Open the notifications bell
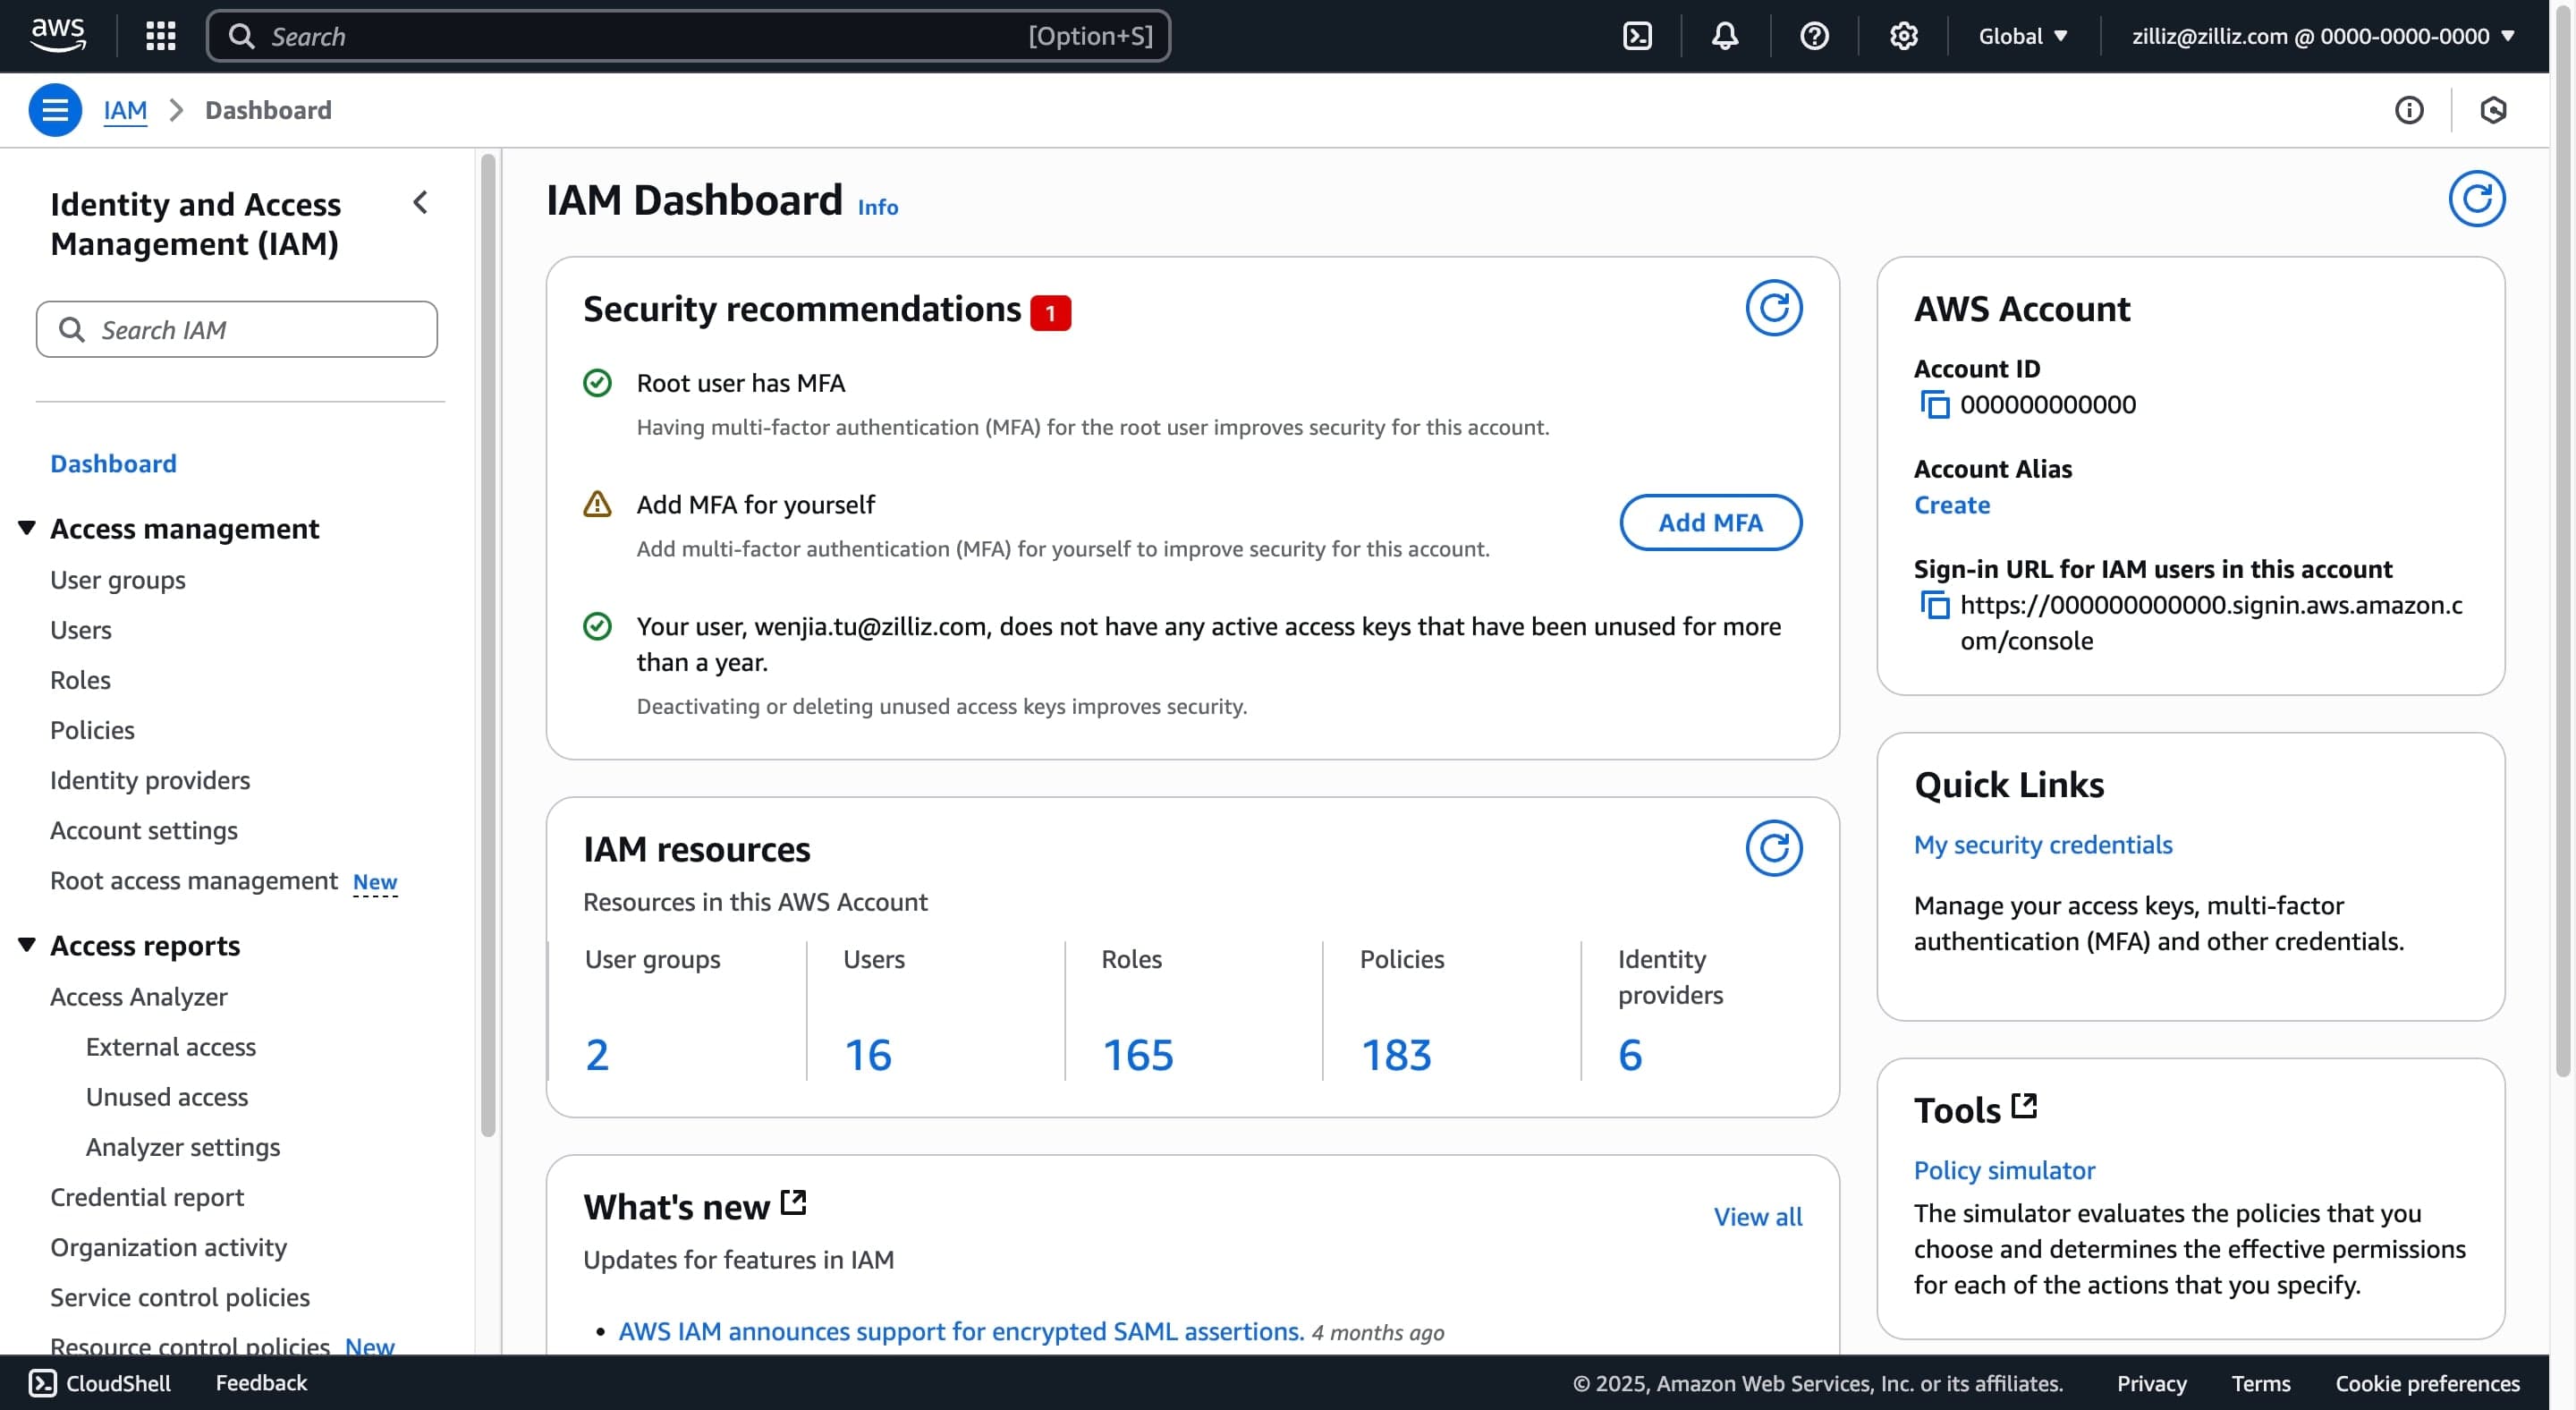2576x1410 pixels. click(x=1725, y=36)
